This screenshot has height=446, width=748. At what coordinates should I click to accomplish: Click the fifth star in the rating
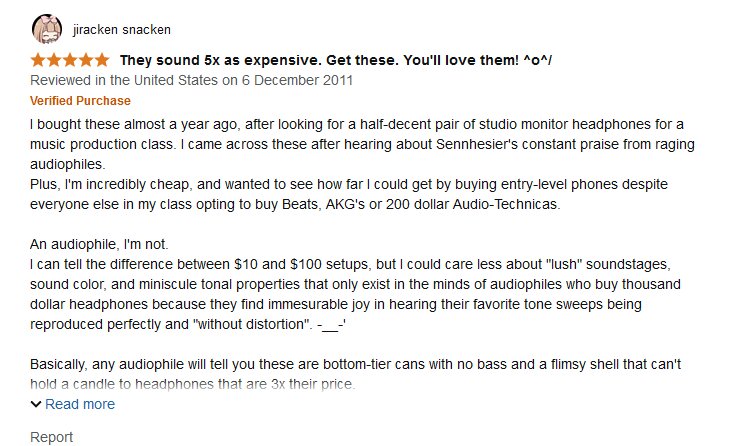pyautogui.click(x=103, y=60)
